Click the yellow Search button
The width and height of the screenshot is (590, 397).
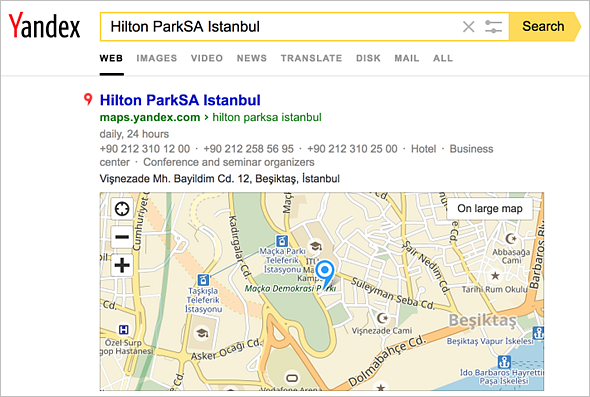[544, 27]
